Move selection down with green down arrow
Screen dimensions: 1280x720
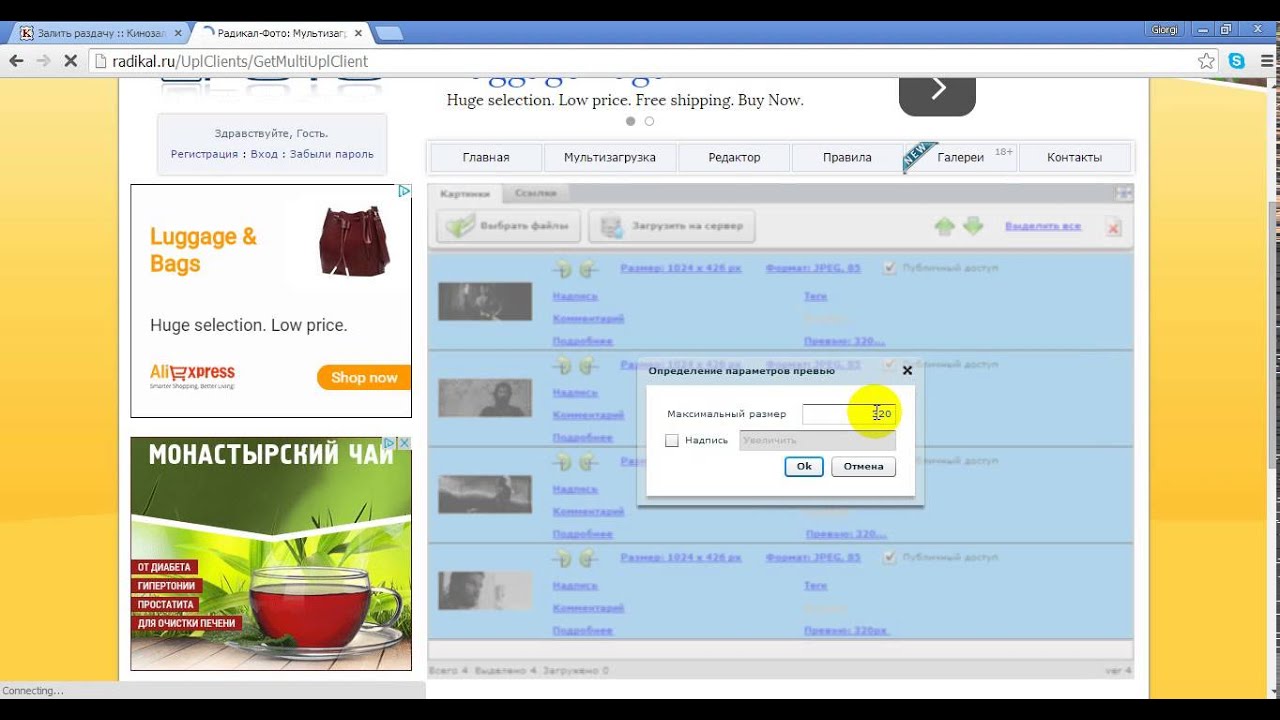pyautogui.click(x=973, y=227)
